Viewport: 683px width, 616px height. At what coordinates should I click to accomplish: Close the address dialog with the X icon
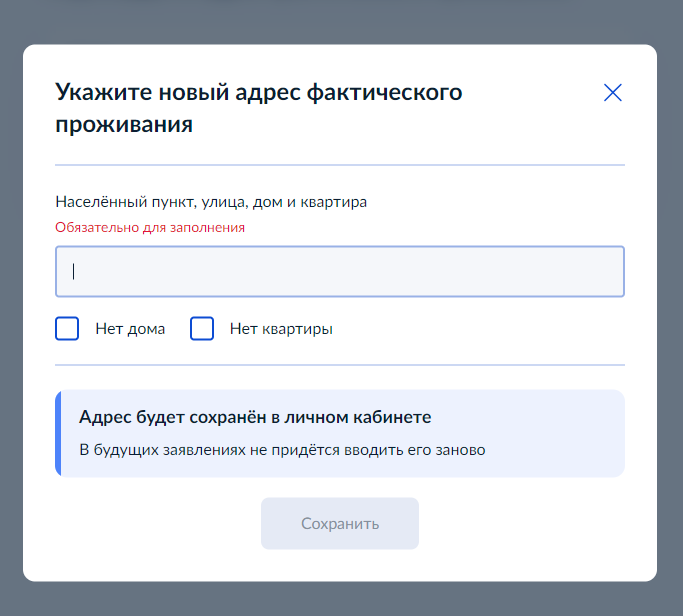pos(612,93)
